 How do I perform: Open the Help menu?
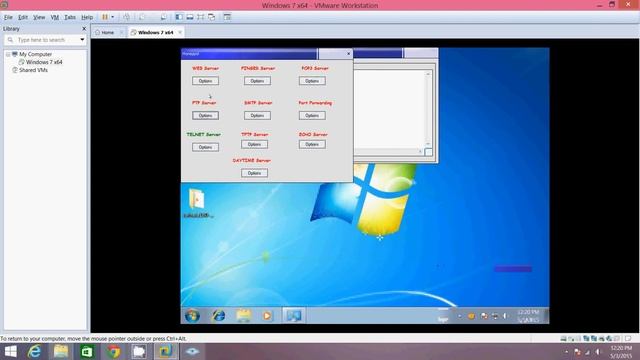click(87, 17)
